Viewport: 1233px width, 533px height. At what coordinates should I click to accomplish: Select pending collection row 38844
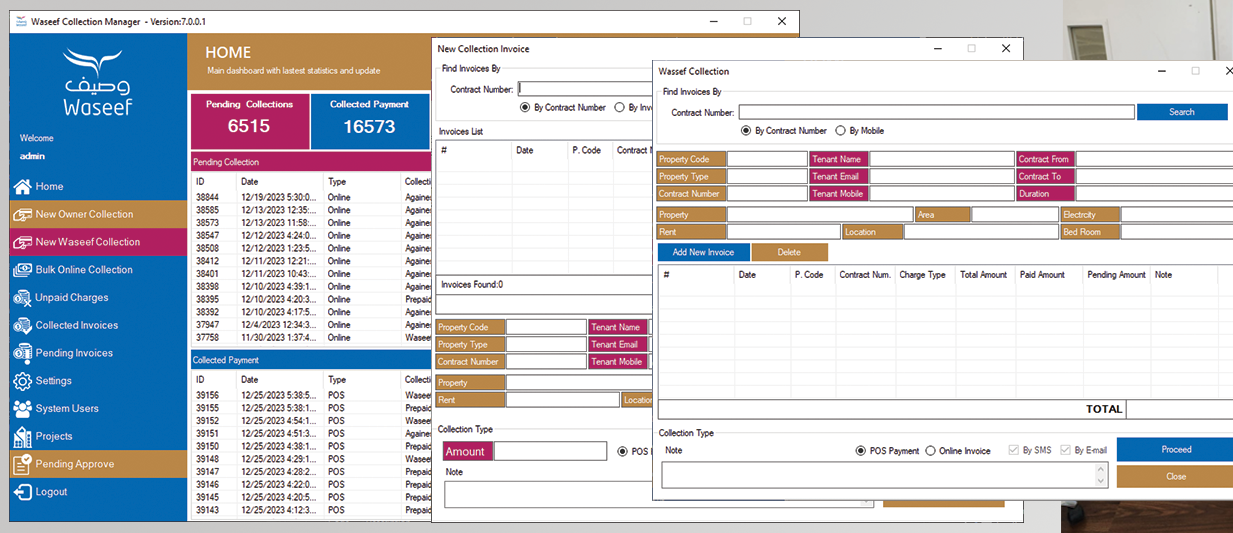(311, 197)
